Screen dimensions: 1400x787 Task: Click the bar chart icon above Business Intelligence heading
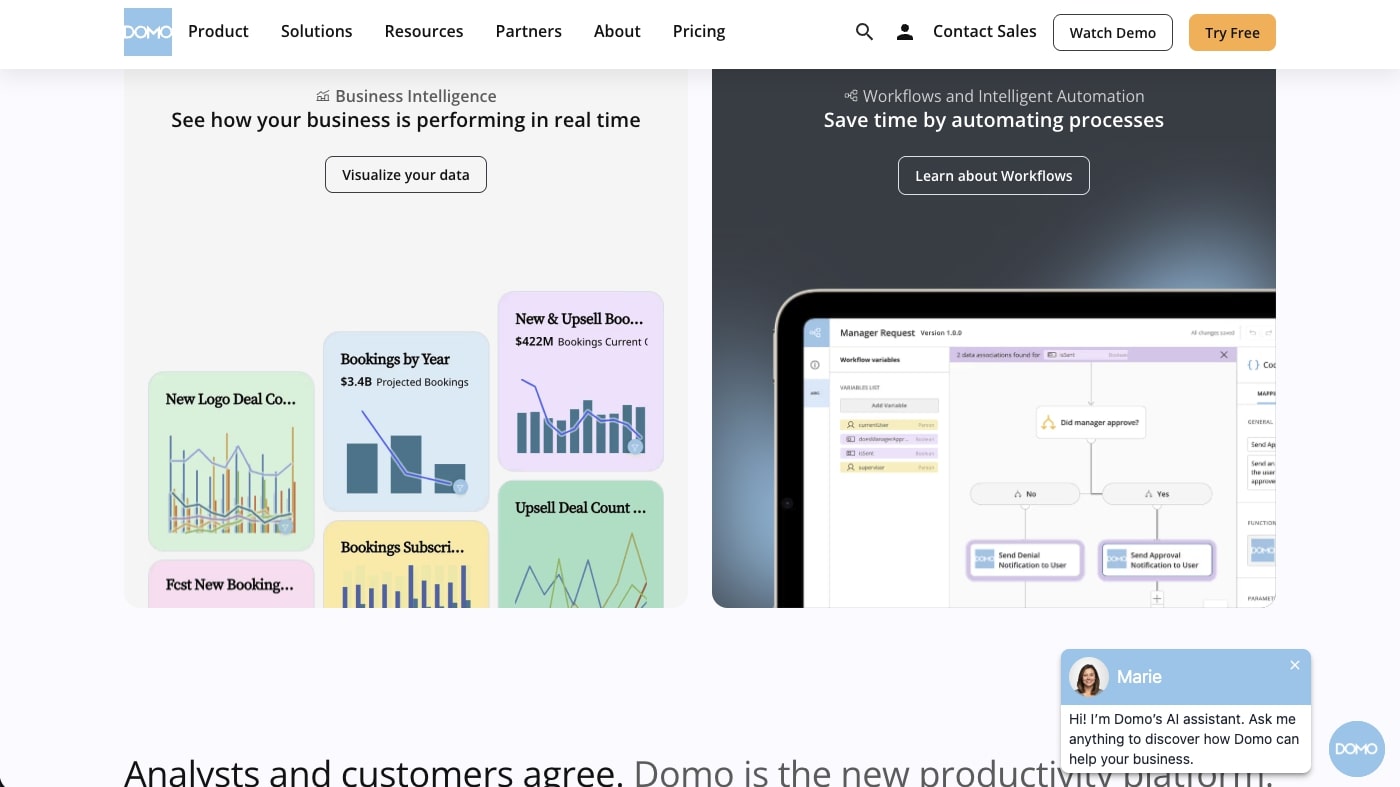322,95
